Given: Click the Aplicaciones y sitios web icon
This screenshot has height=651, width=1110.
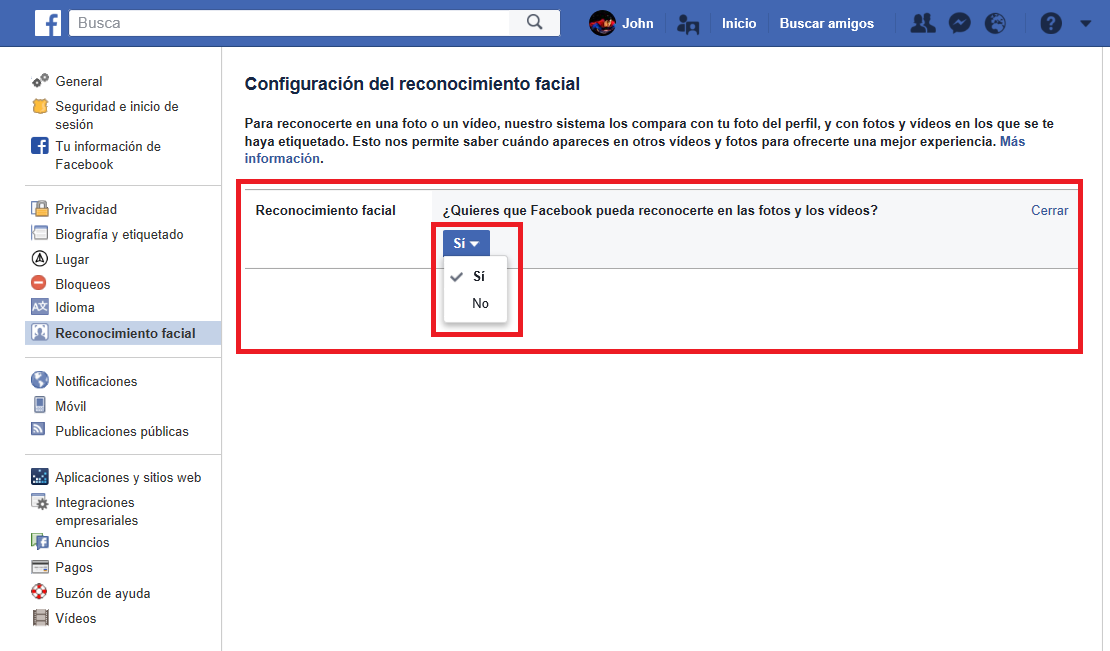Looking at the screenshot, I should point(40,476).
